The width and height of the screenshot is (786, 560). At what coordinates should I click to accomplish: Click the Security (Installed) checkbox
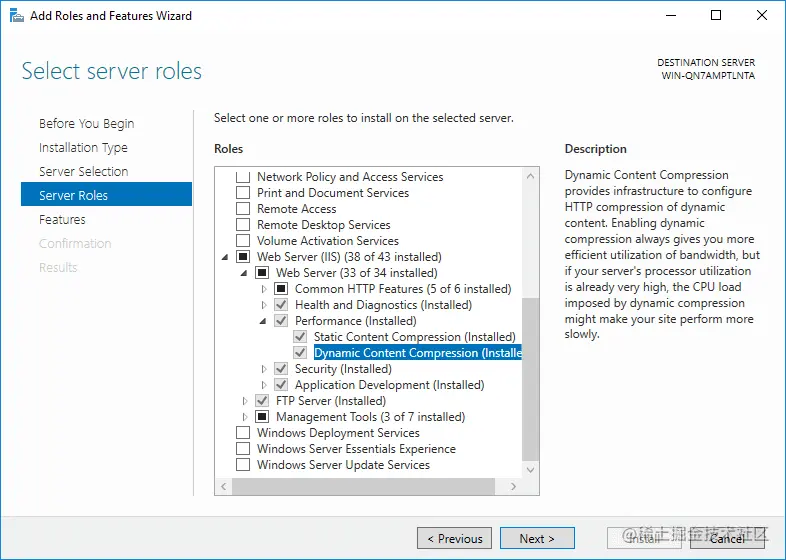[281, 369]
